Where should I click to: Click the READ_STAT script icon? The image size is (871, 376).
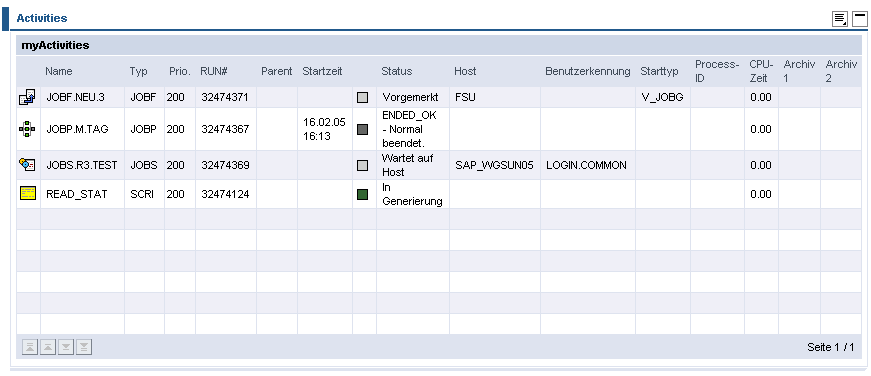(28, 193)
